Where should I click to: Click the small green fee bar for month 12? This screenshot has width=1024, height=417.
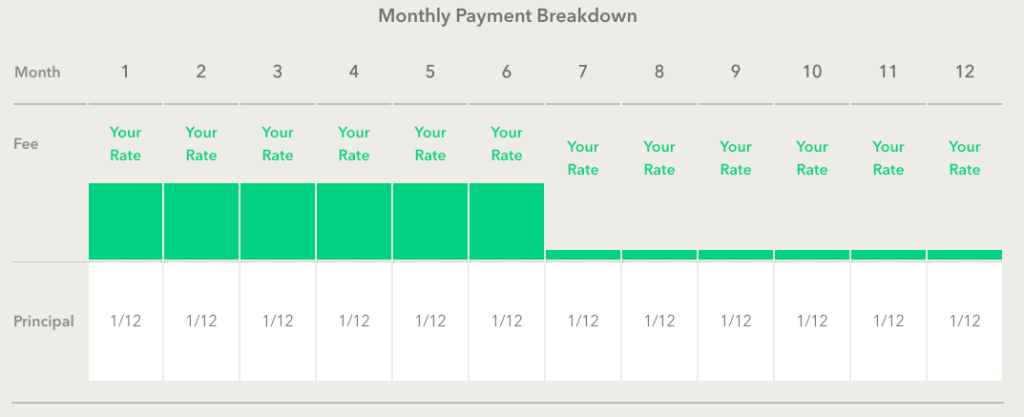point(965,255)
